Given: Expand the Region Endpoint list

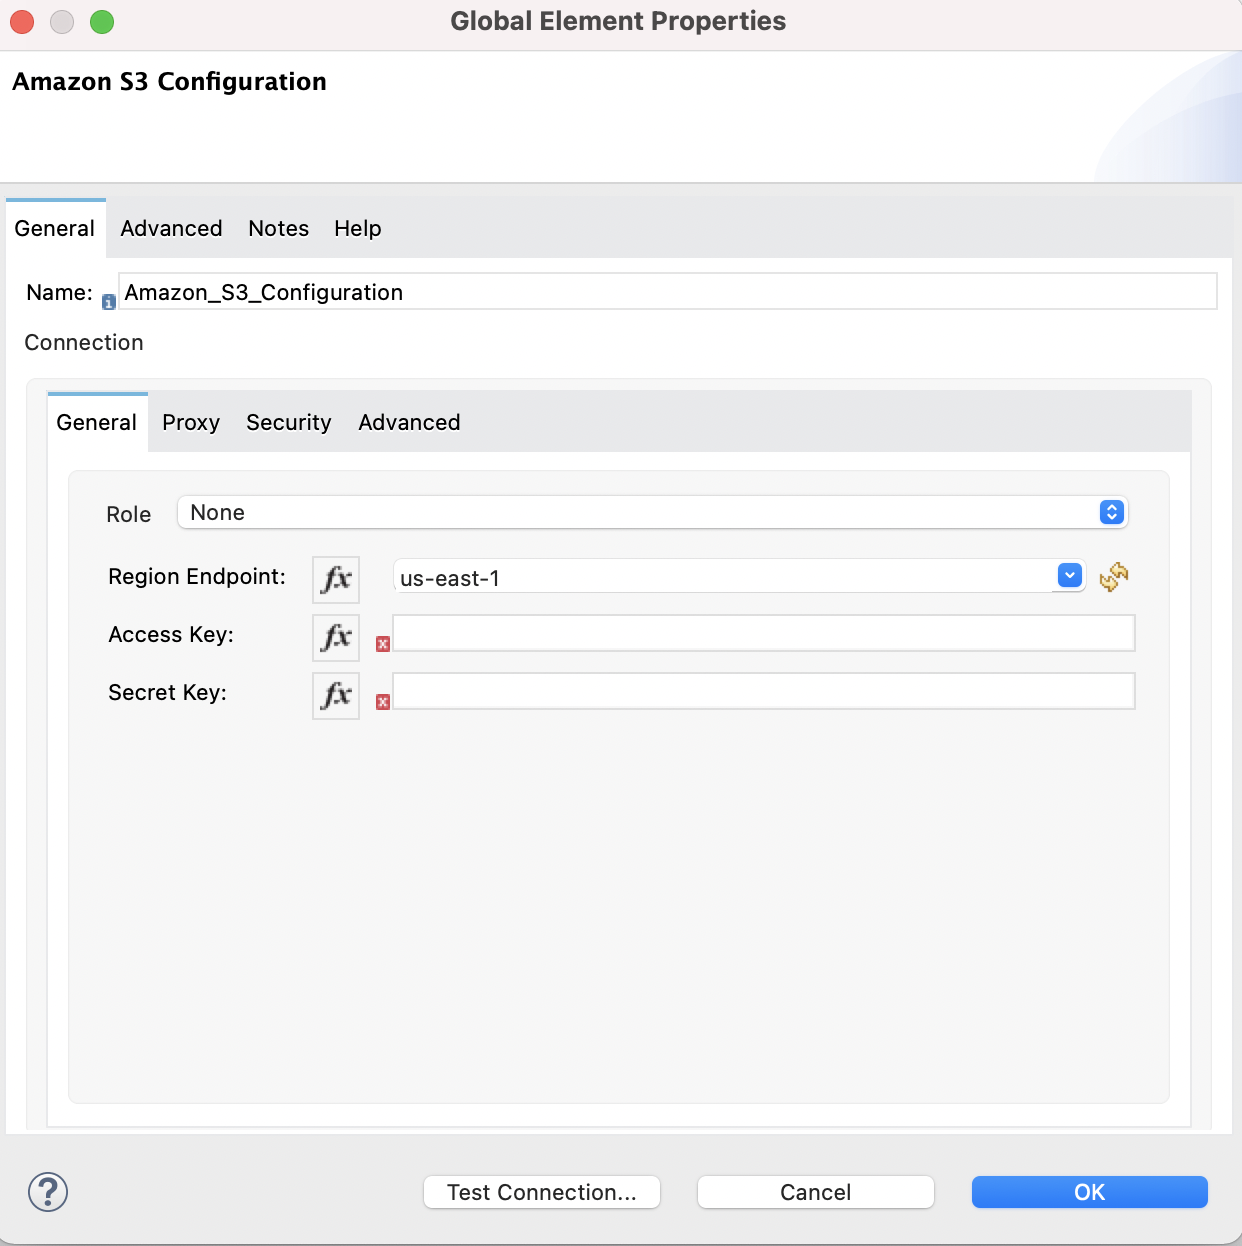Looking at the screenshot, I should [1068, 575].
